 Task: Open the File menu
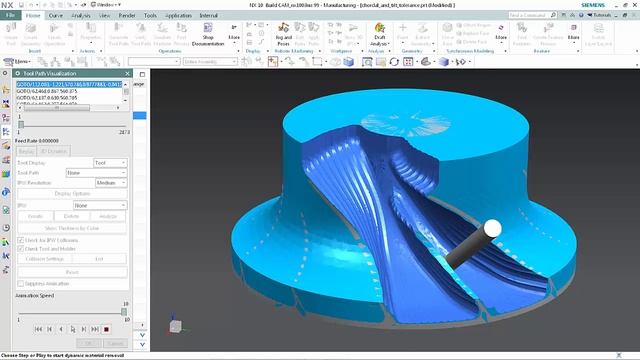[x=10, y=15]
